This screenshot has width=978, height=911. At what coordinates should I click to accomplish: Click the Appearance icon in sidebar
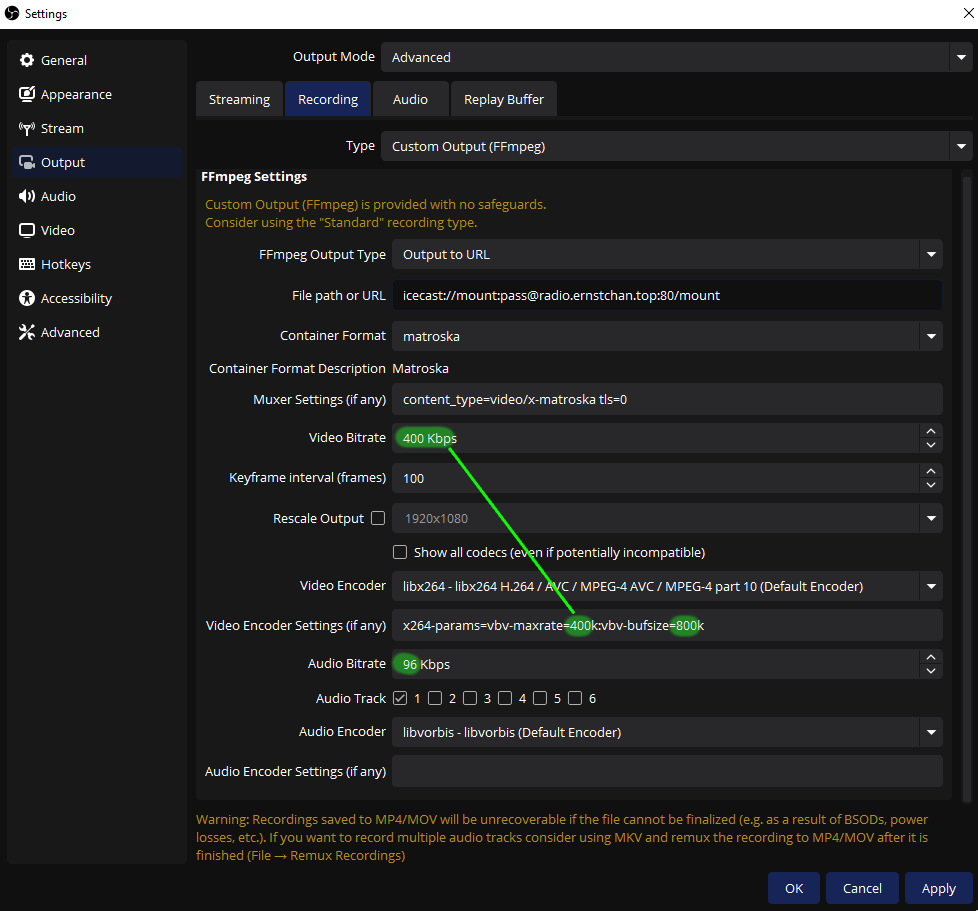(27, 94)
